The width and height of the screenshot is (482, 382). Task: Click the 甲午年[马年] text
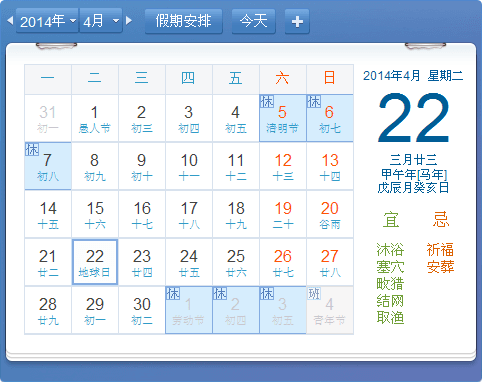click(414, 174)
